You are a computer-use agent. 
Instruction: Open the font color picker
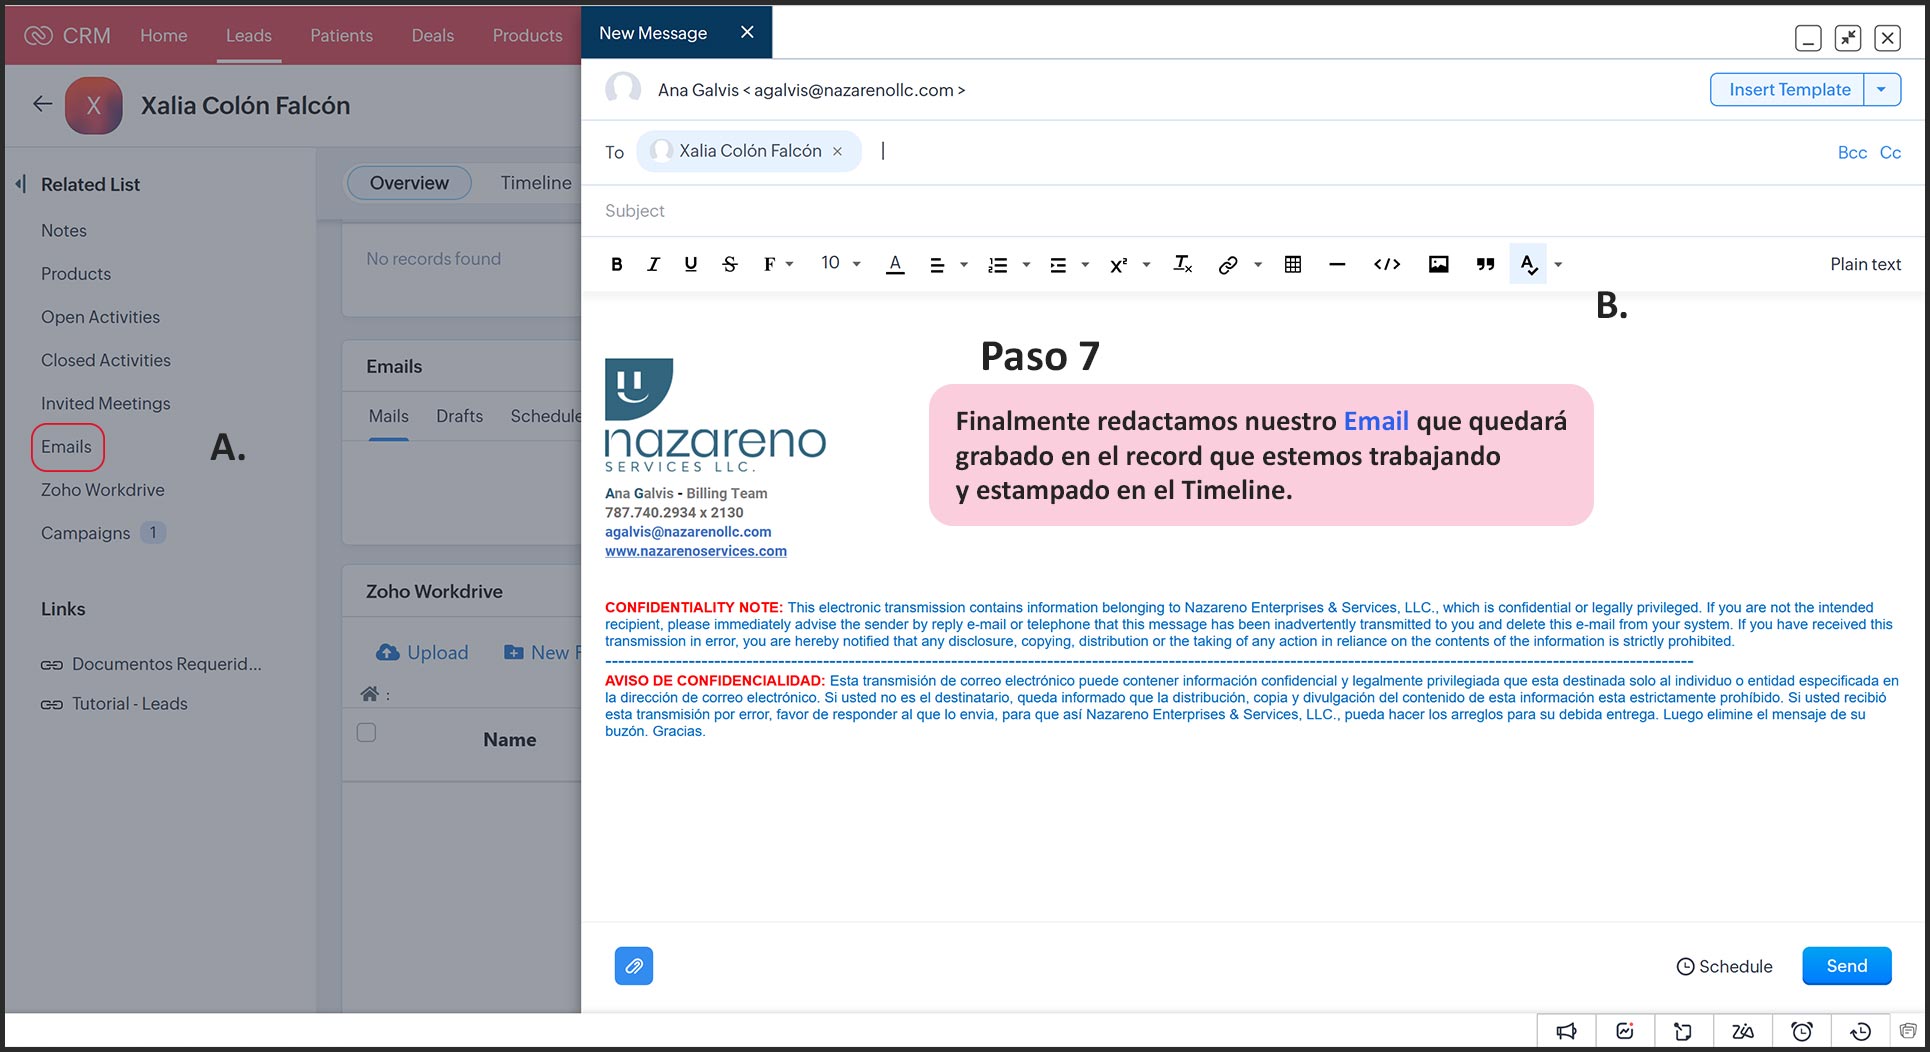pyautogui.click(x=895, y=264)
